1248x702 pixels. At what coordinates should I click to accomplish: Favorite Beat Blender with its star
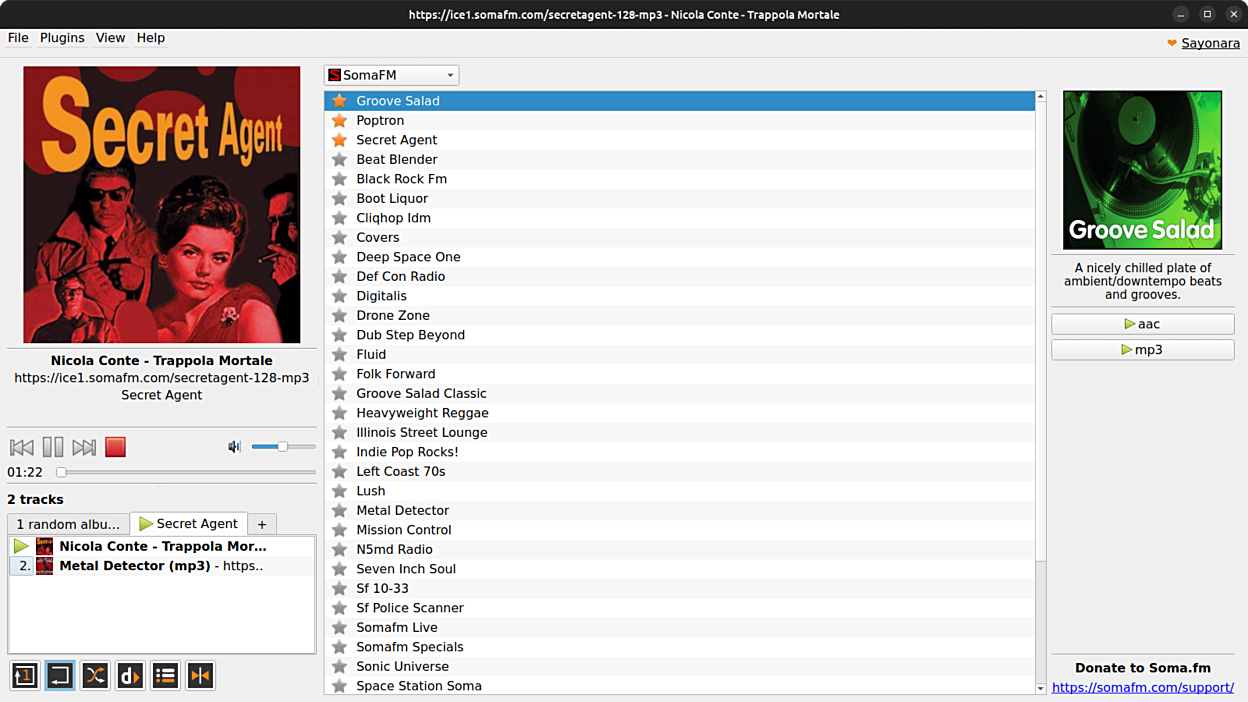[x=340, y=159]
